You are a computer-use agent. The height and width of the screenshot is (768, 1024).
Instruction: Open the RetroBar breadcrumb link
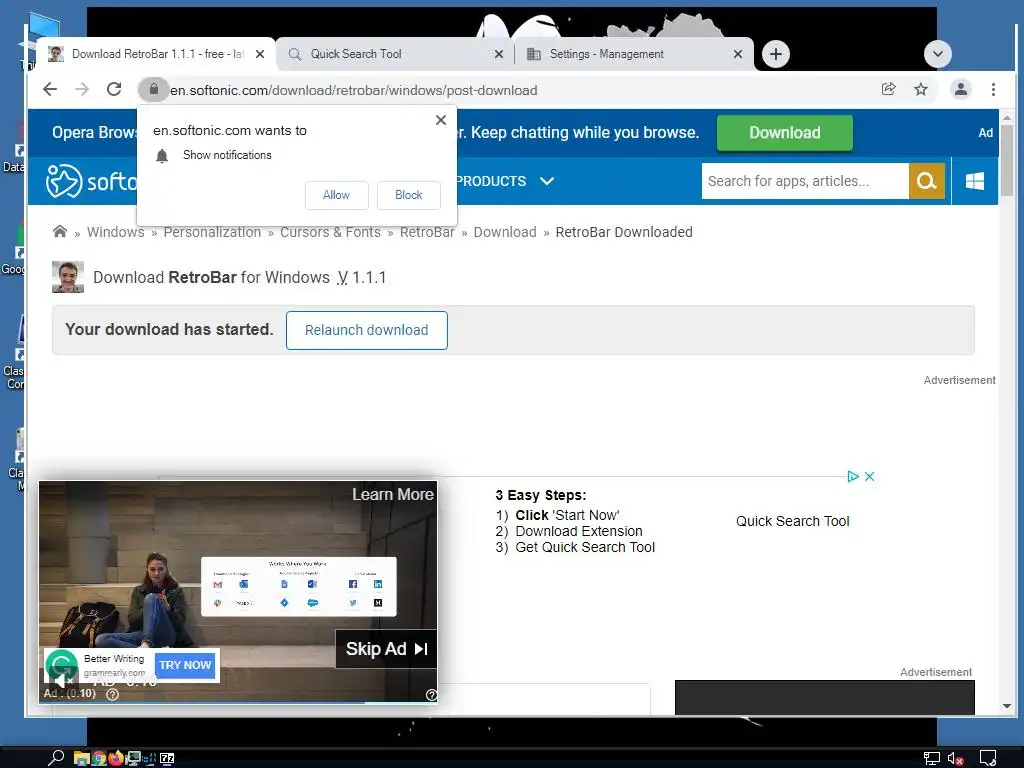pyautogui.click(x=427, y=232)
